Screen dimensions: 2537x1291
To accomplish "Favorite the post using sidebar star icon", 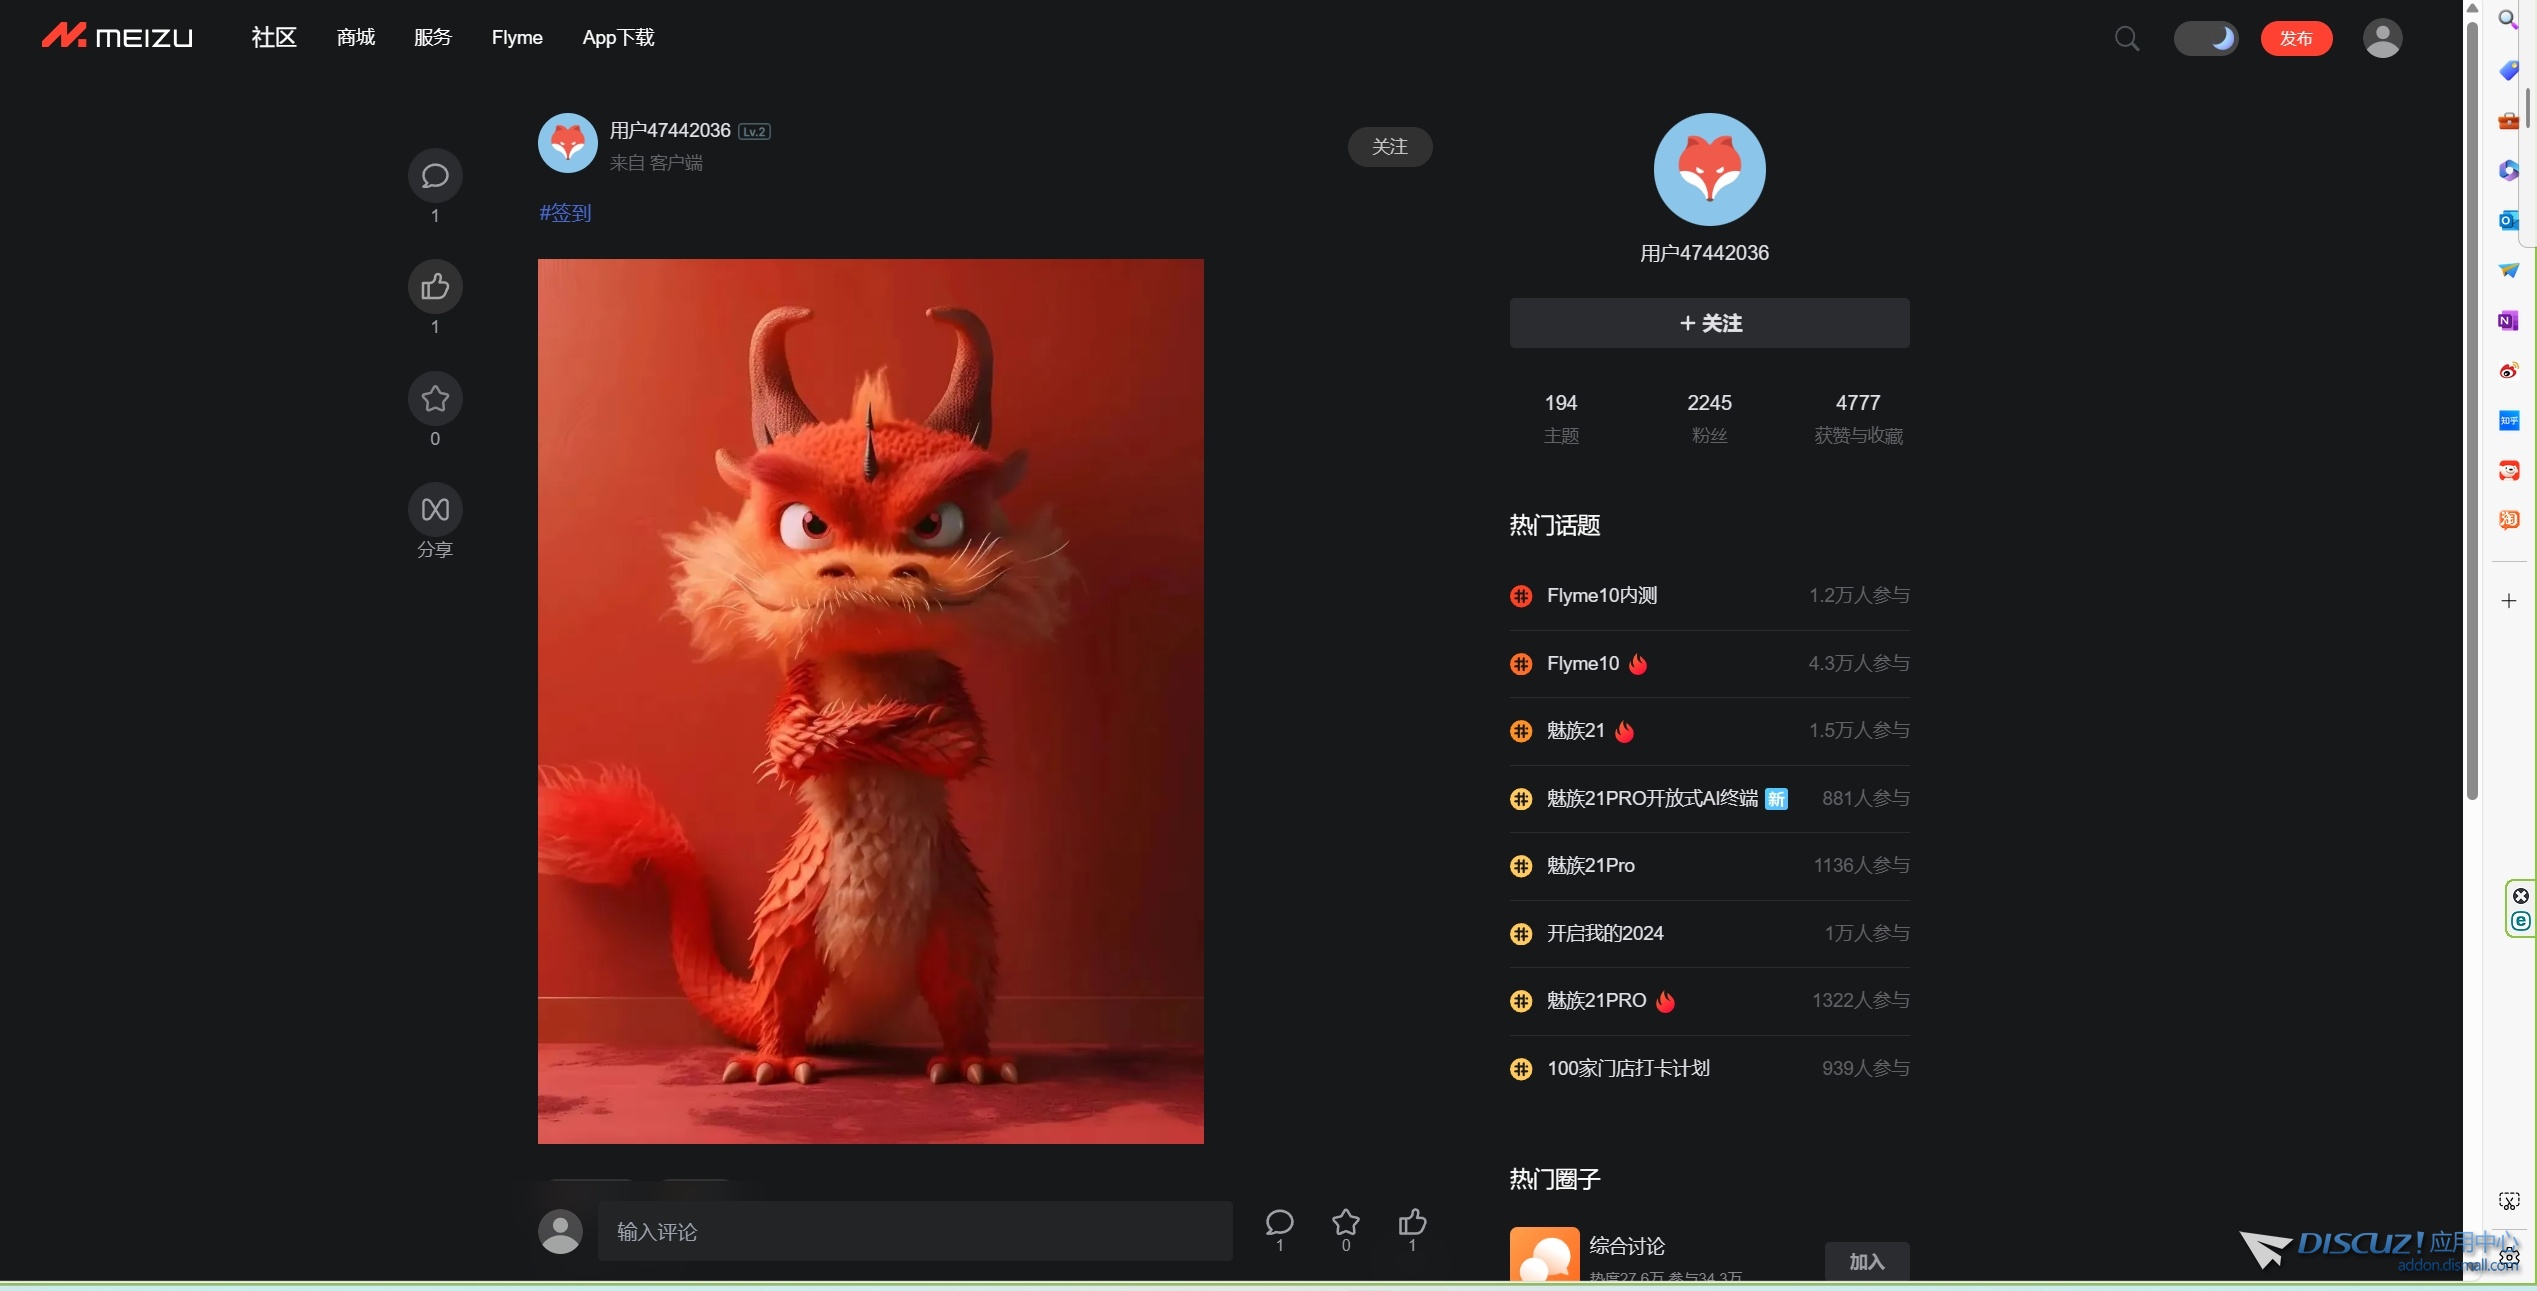I will pyautogui.click(x=434, y=399).
